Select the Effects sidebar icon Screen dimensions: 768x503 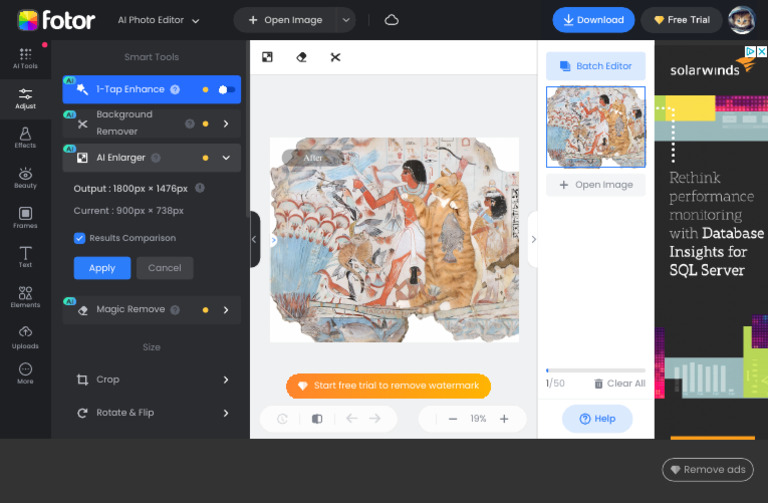click(25, 137)
